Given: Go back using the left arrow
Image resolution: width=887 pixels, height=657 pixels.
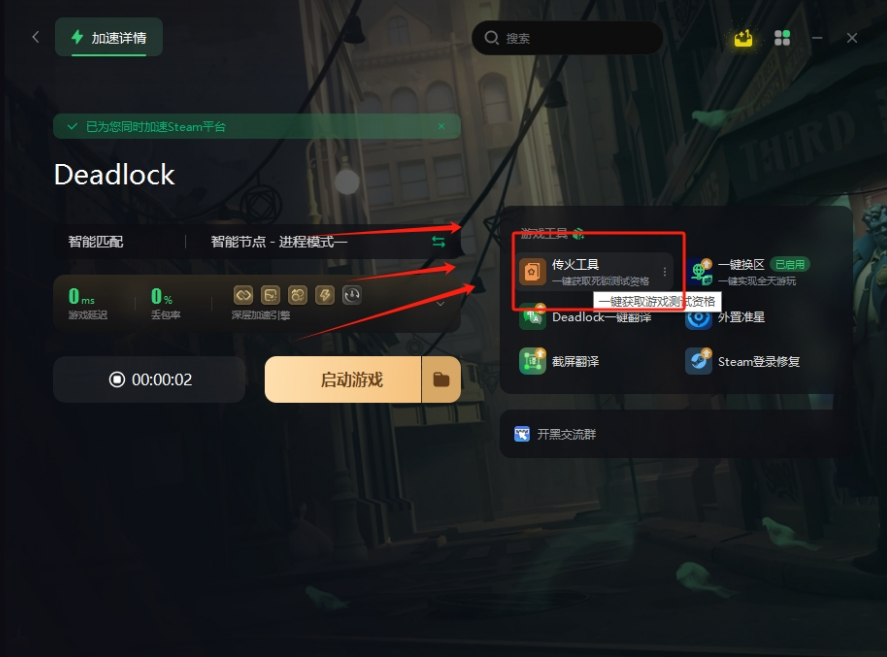Looking at the screenshot, I should pos(36,37).
